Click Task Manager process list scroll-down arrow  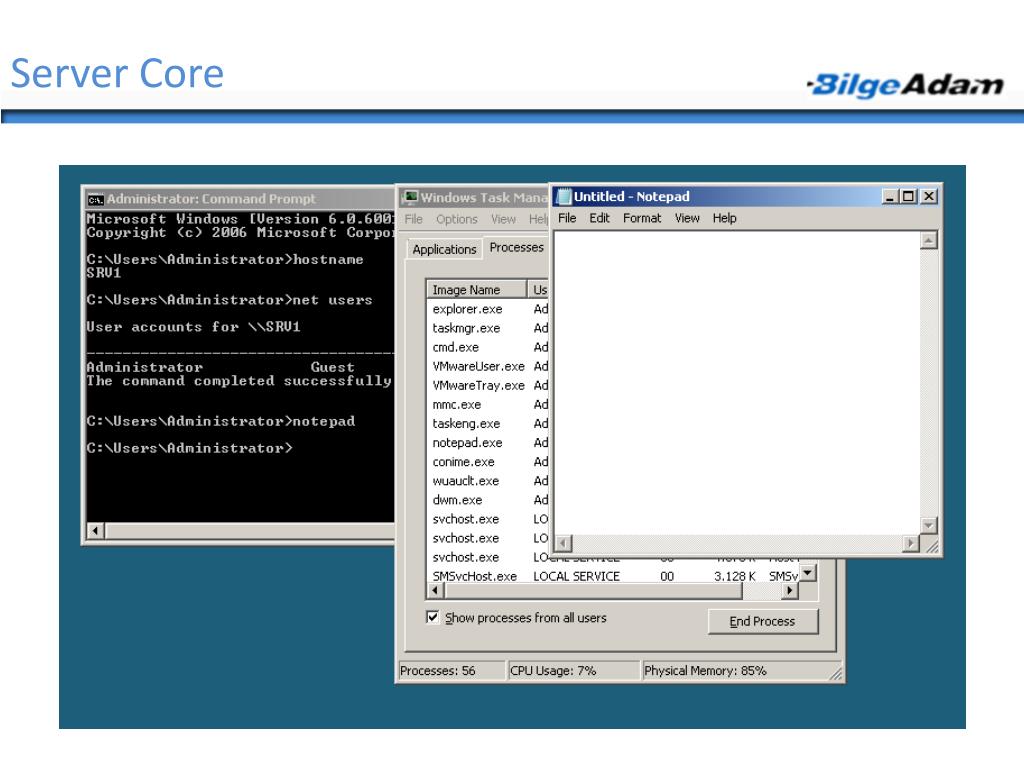808,573
